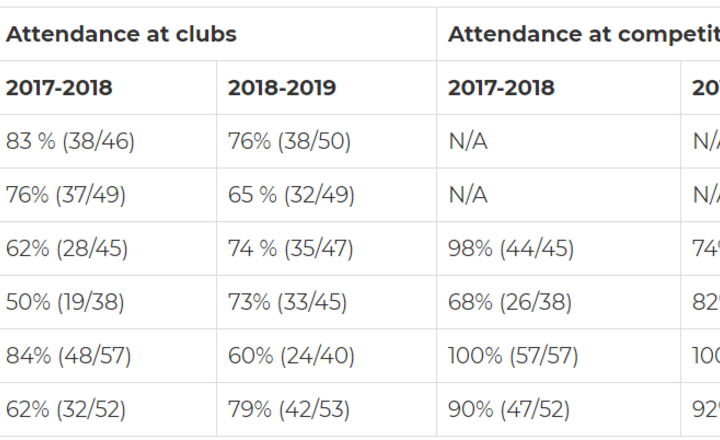
Task: Select the cell reading 76% (37/49)
Action: coord(66,195)
